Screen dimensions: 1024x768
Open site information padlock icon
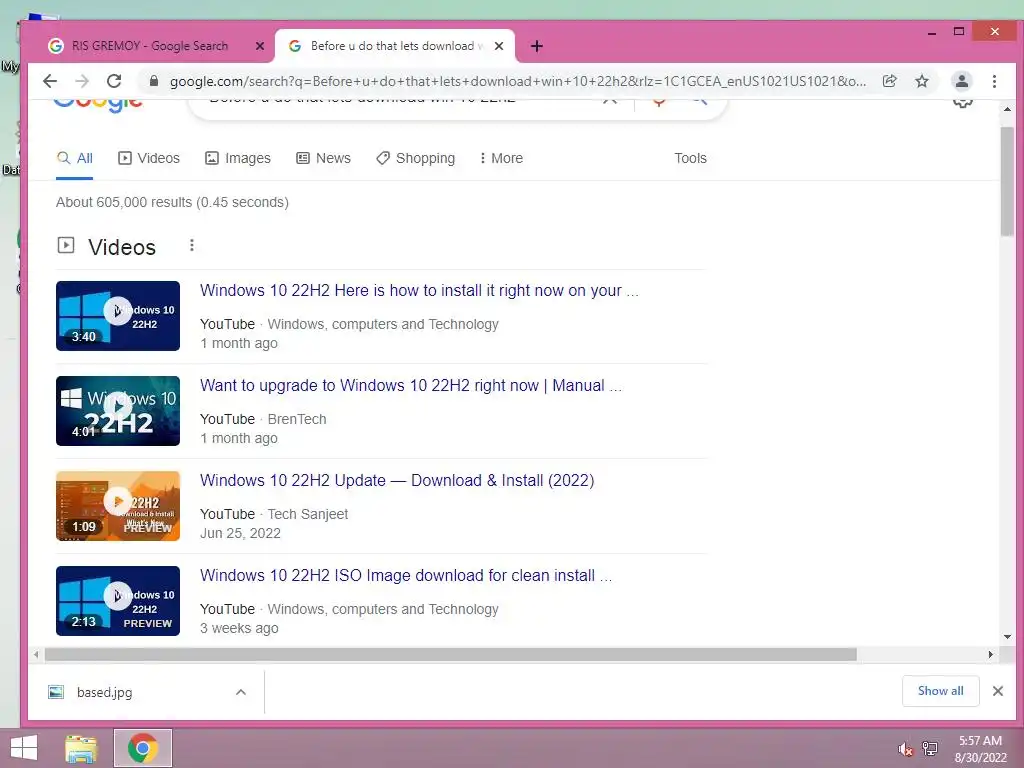(x=154, y=81)
